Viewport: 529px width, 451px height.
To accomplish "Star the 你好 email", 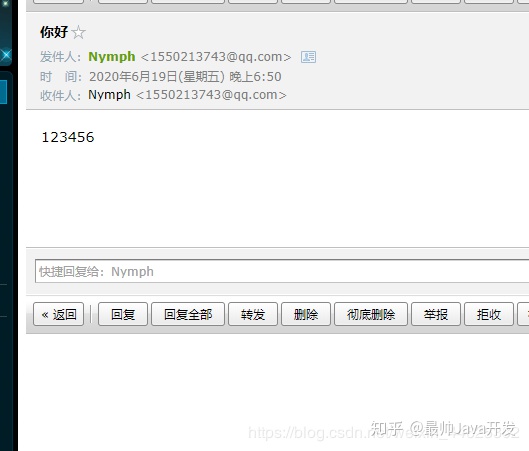I will point(79,33).
